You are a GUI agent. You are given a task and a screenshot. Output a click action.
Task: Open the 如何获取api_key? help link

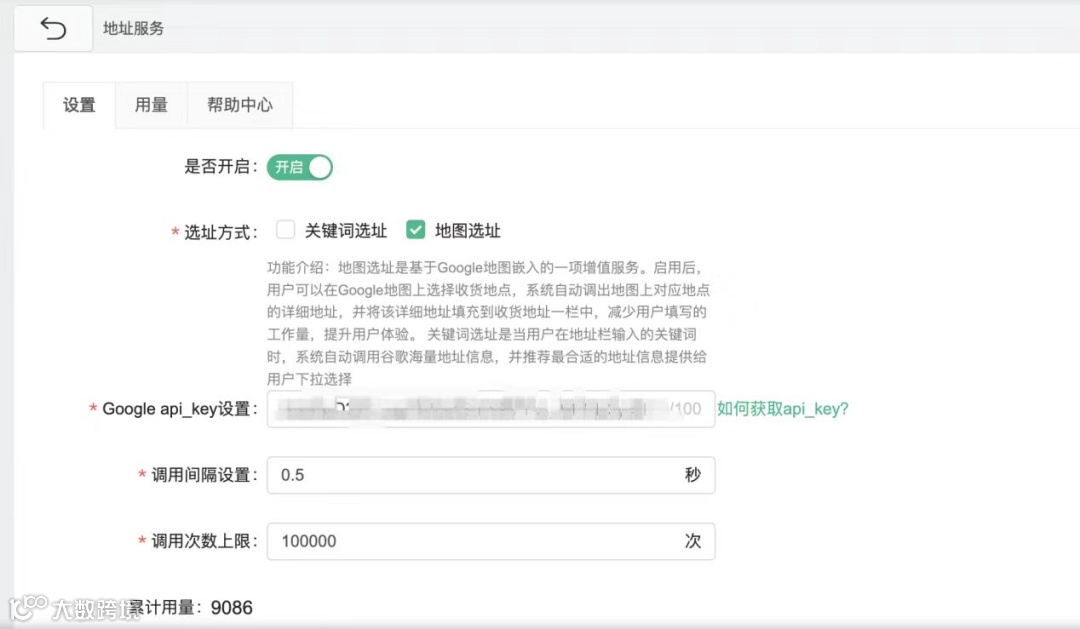click(782, 409)
